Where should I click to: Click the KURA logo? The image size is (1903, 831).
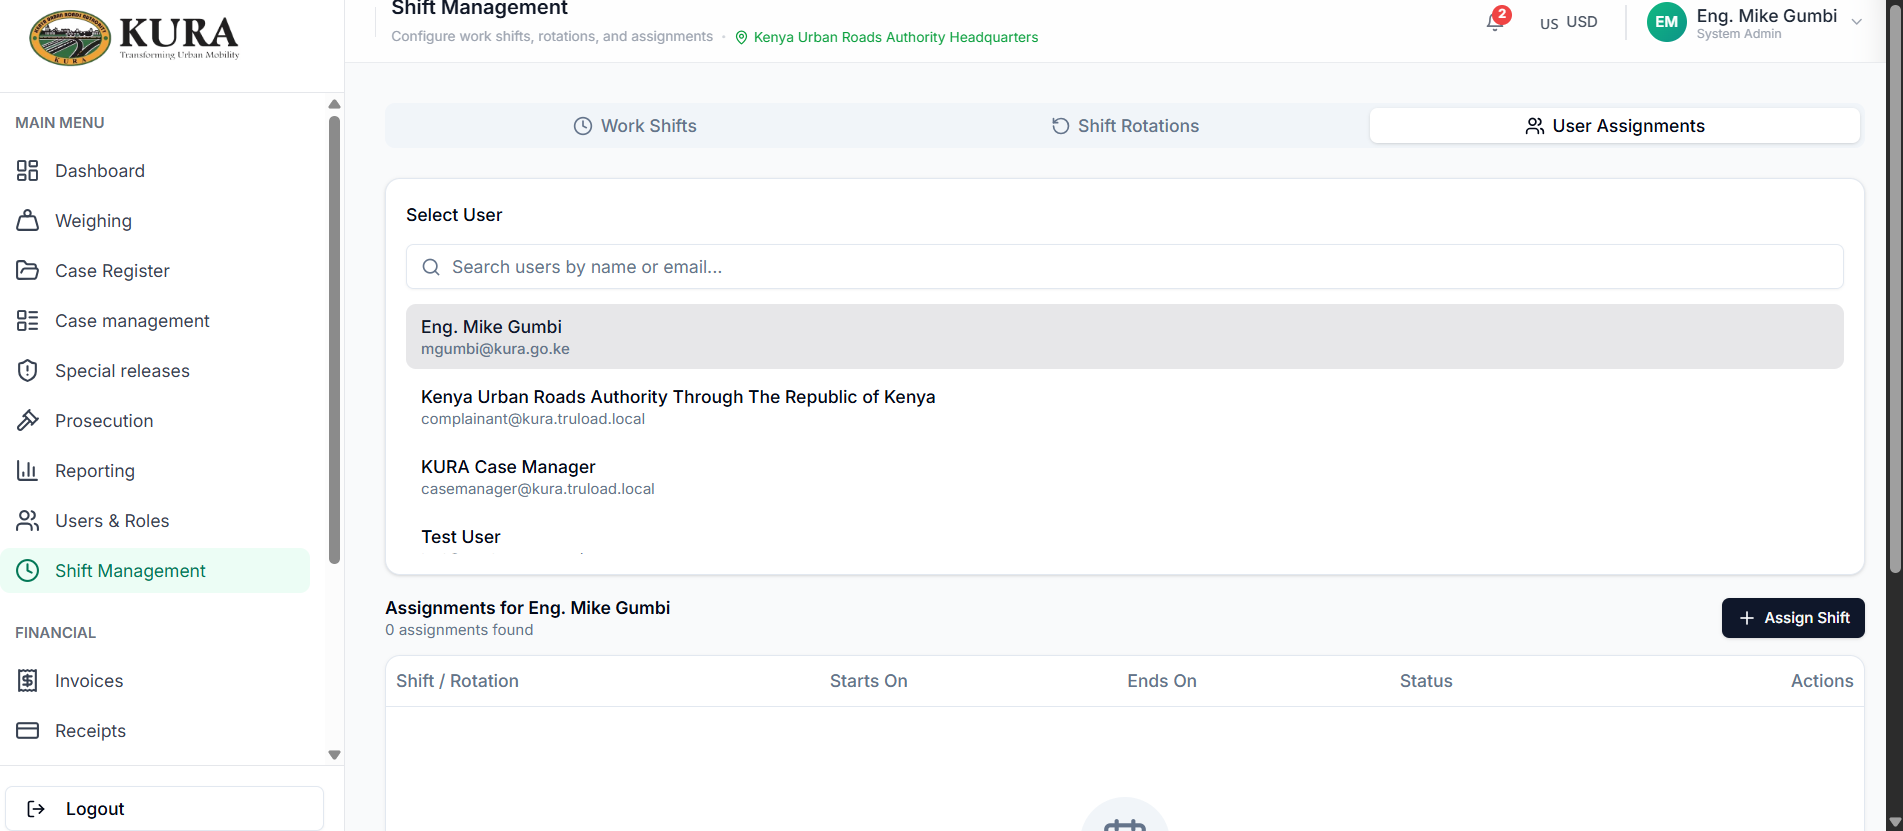pos(135,38)
